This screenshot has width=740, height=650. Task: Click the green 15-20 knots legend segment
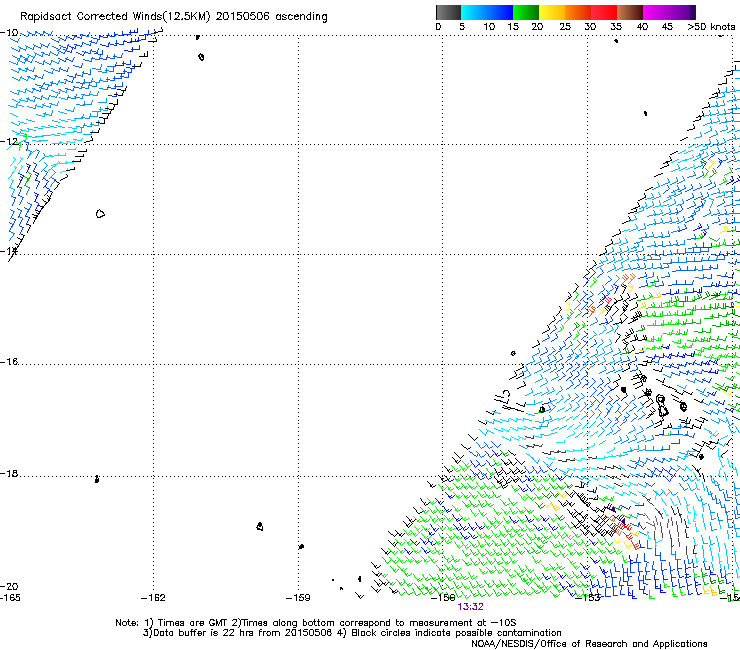pos(526,12)
